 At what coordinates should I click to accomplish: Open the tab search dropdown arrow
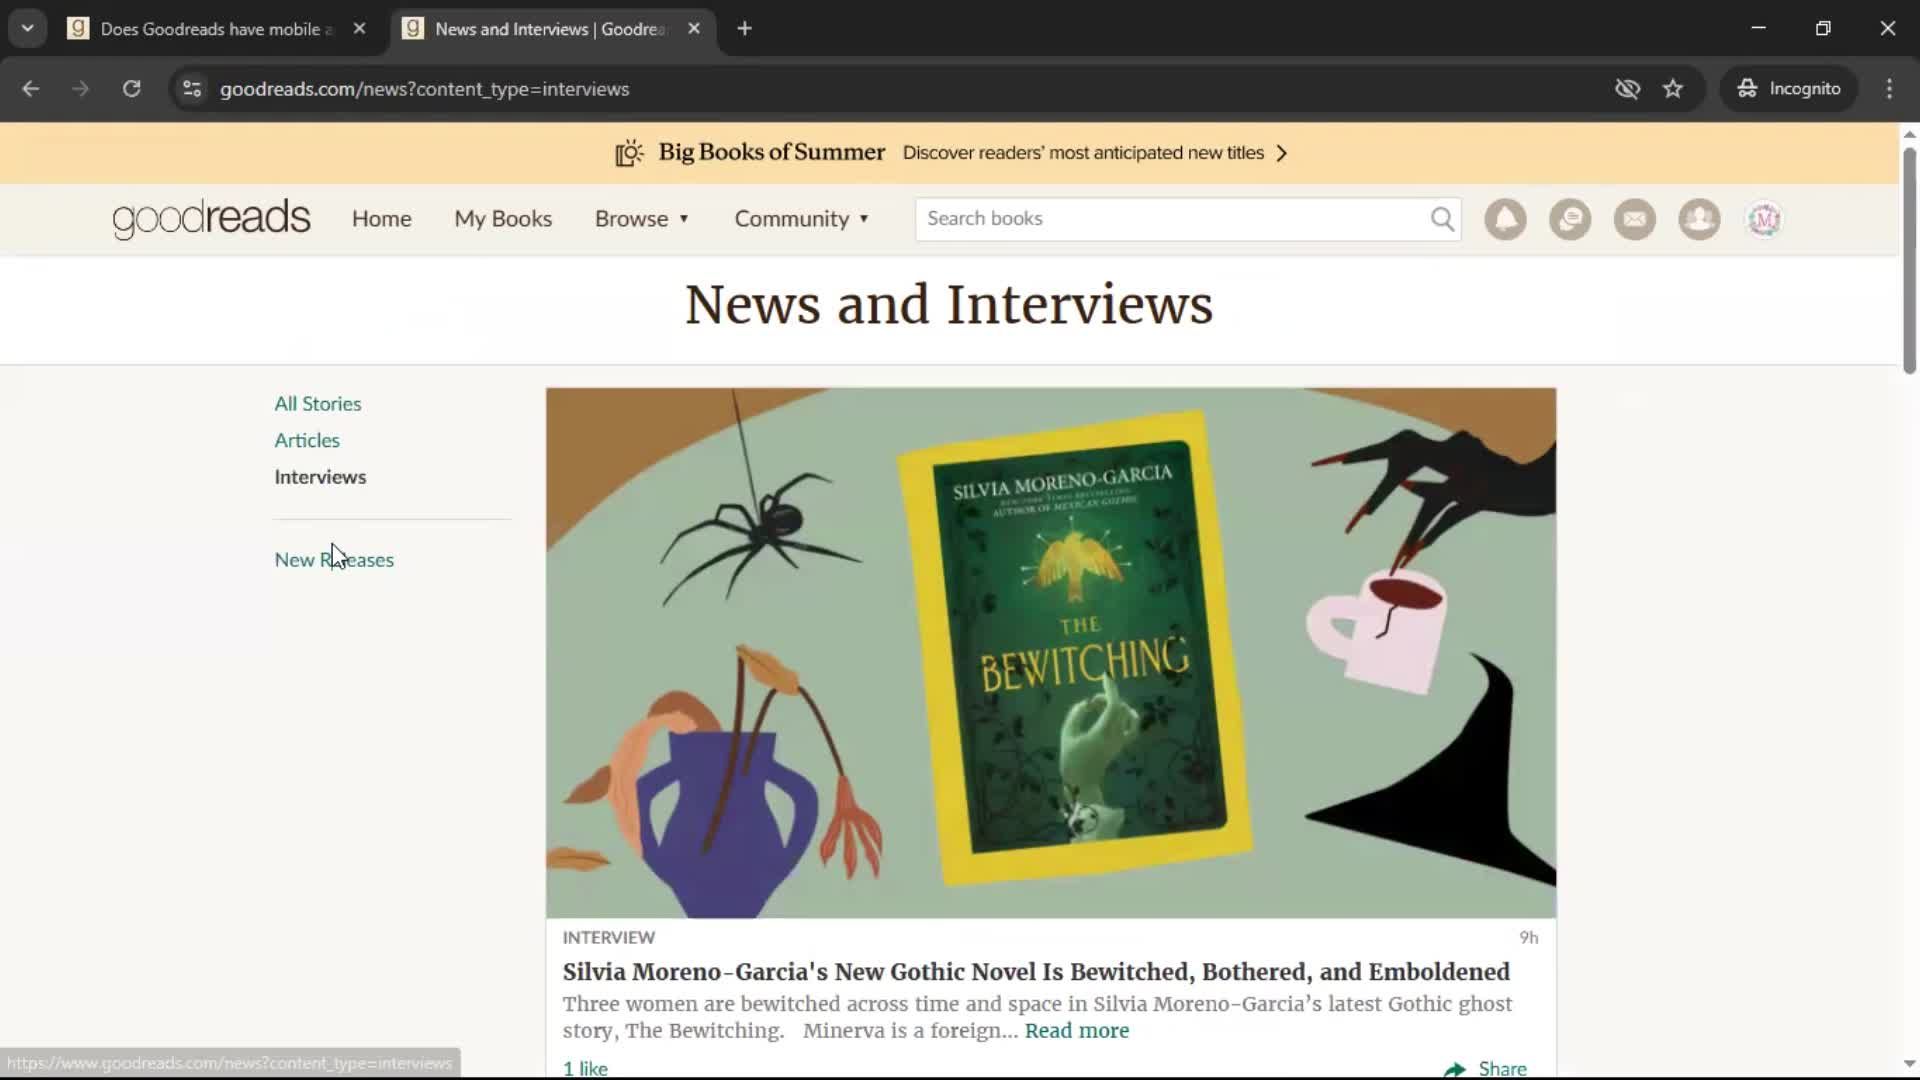(x=28, y=29)
